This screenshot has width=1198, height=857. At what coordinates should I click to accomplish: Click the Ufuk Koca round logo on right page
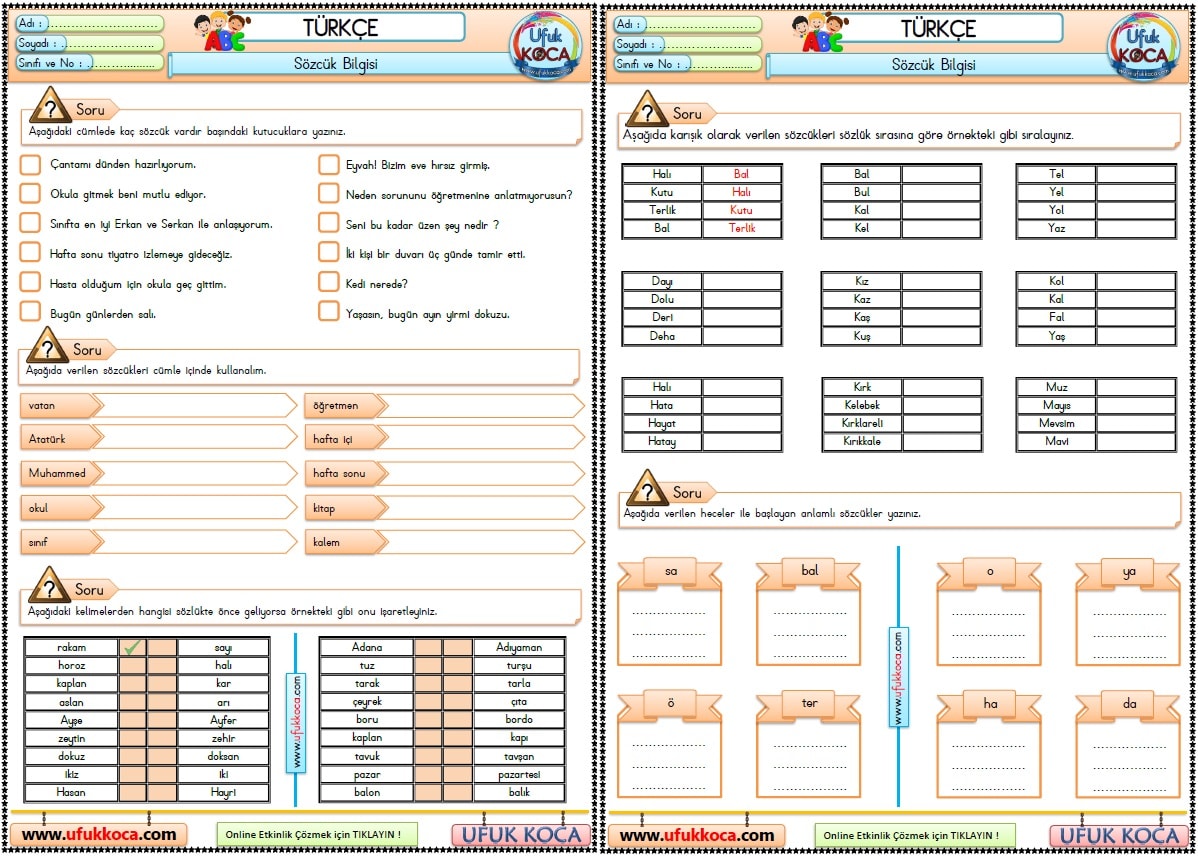coord(1144,46)
